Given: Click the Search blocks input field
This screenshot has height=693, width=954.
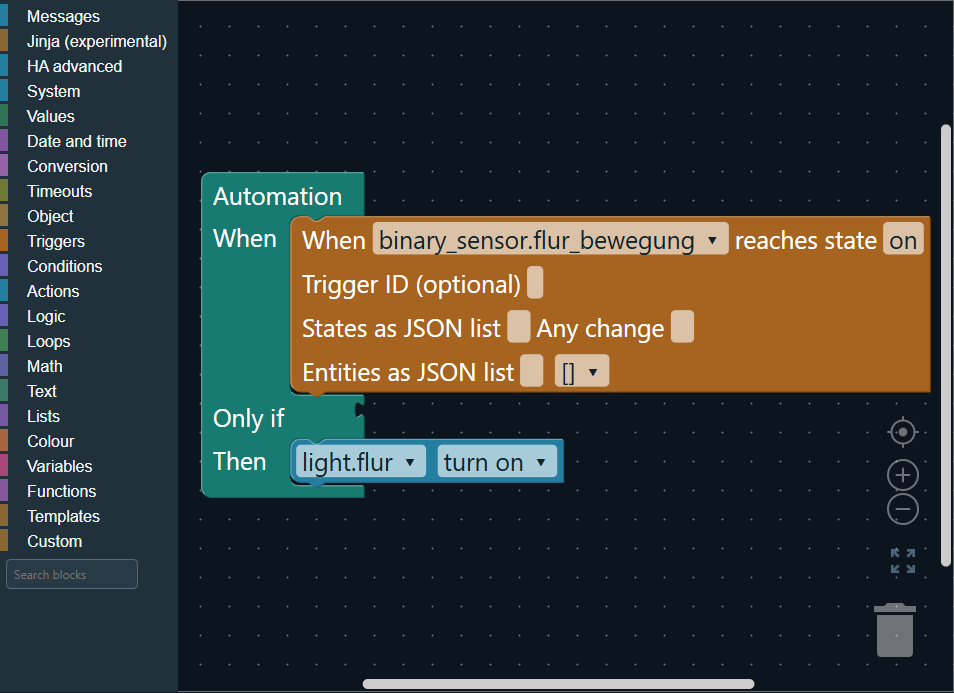Looking at the screenshot, I should 72,574.
